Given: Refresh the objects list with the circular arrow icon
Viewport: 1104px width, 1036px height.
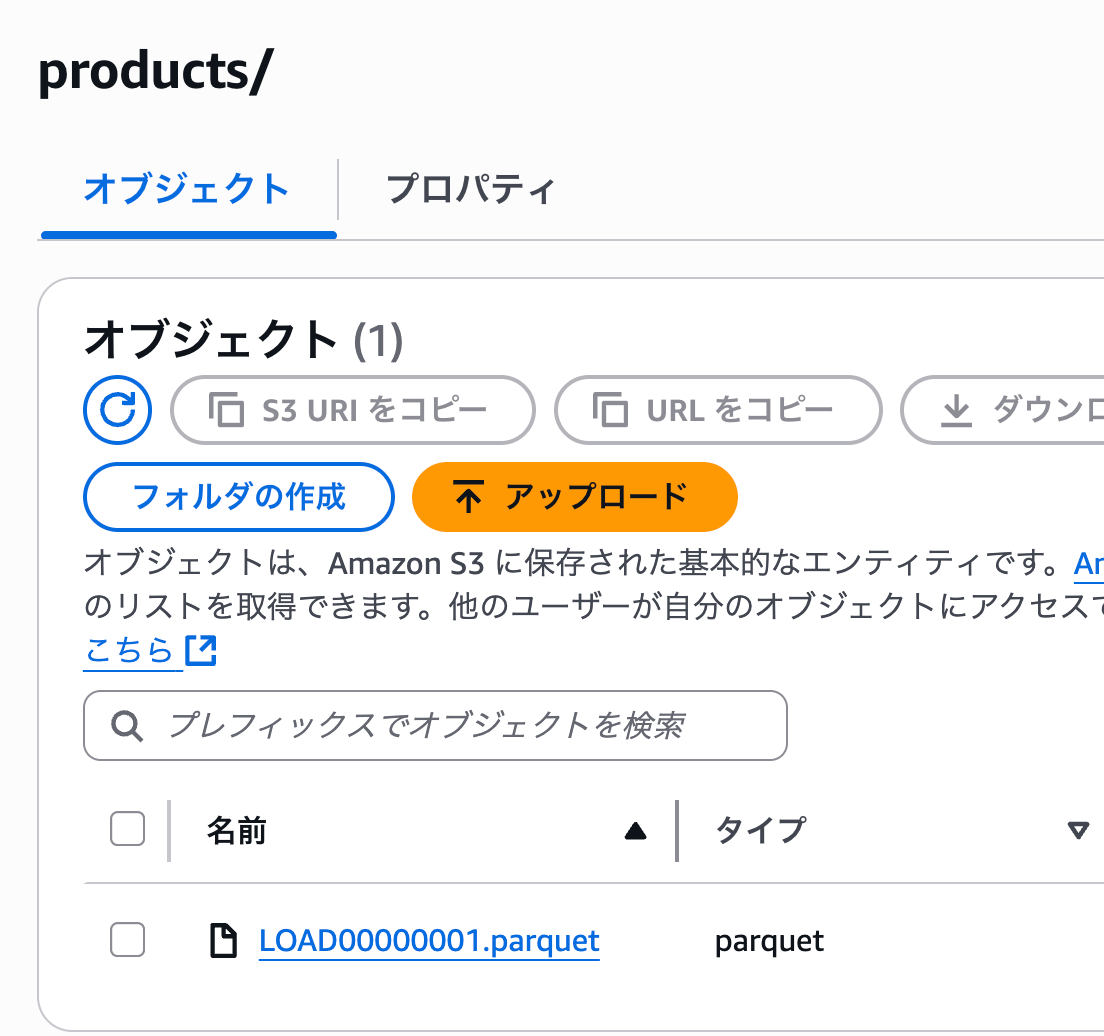Looking at the screenshot, I should [x=117, y=409].
